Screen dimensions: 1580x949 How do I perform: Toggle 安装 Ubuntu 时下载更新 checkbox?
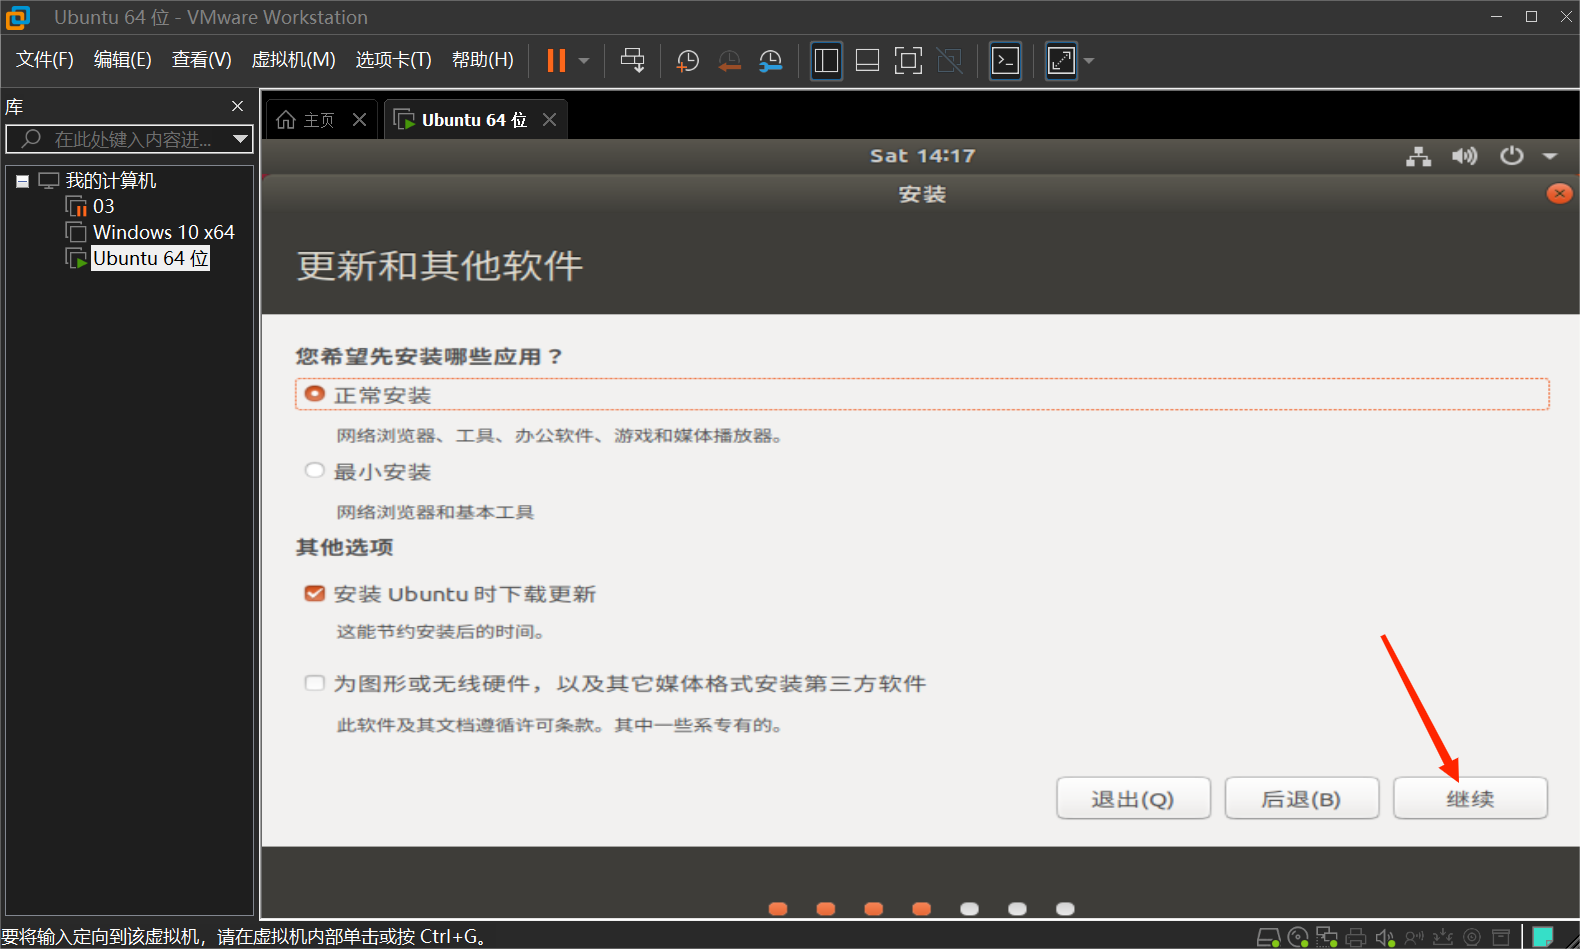click(x=315, y=593)
